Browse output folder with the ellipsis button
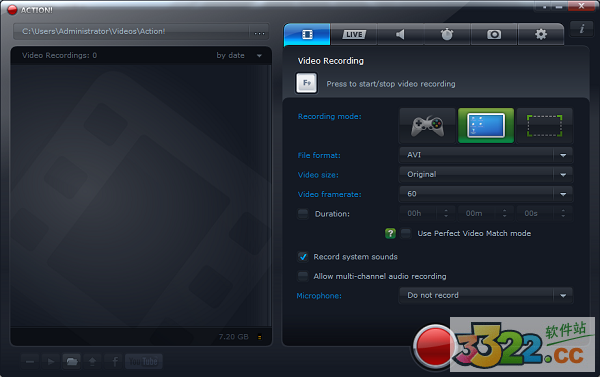This screenshot has height=377, width=600. (x=259, y=32)
